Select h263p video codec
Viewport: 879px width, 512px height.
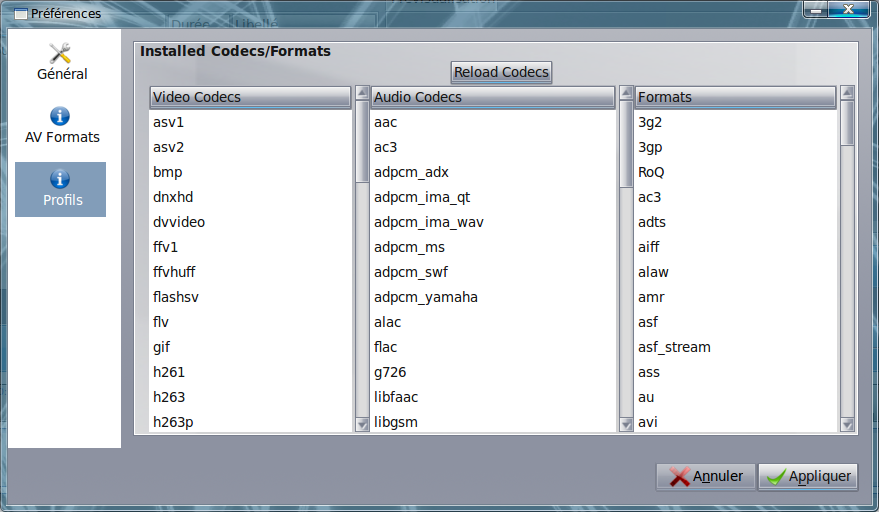point(250,421)
